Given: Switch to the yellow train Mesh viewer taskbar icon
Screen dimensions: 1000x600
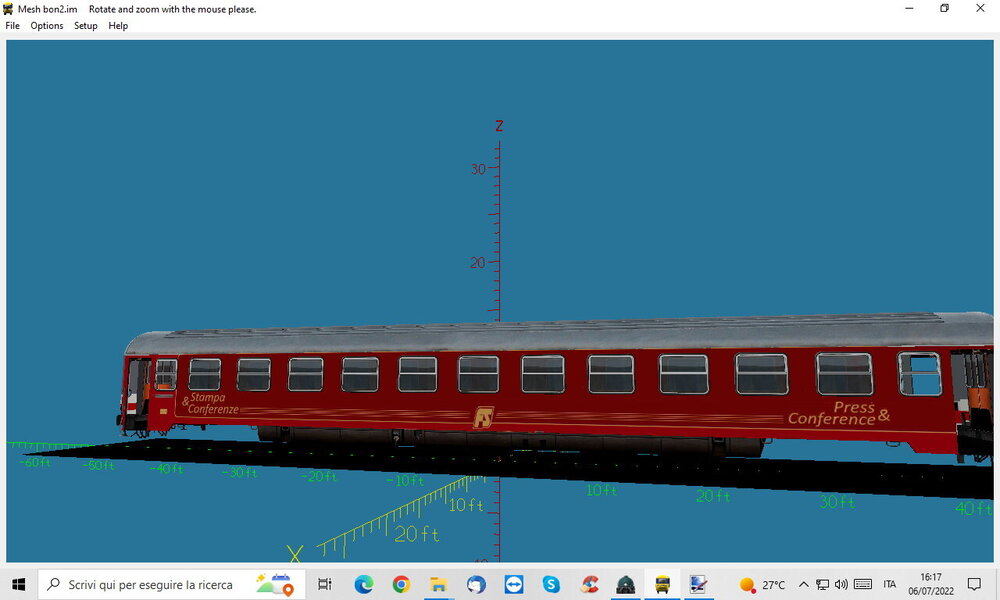Looking at the screenshot, I should 663,584.
